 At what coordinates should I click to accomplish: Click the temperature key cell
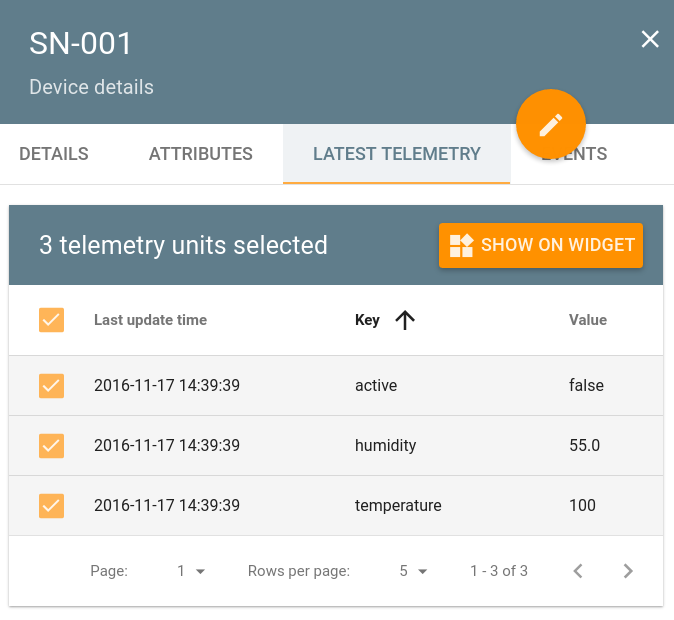click(x=398, y=506)
